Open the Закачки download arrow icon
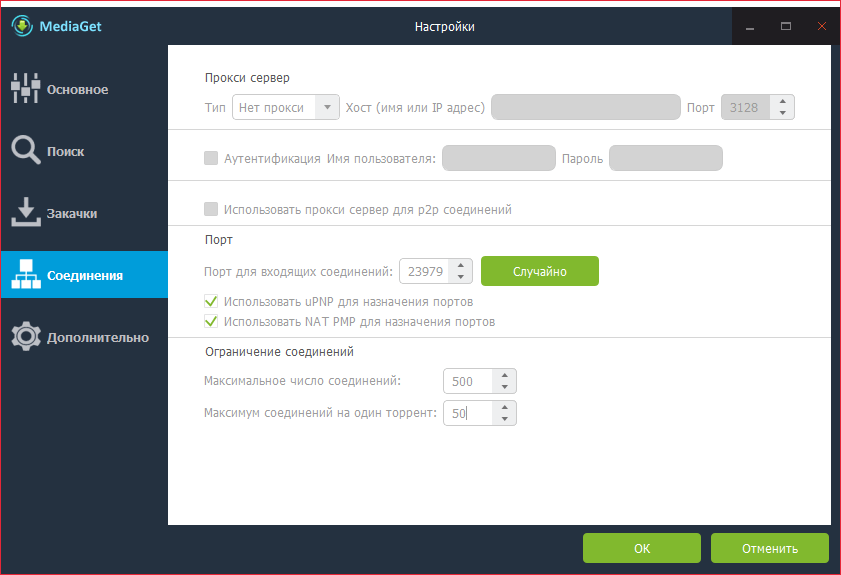Screen dimensions: 841x575 click(26, 212)
